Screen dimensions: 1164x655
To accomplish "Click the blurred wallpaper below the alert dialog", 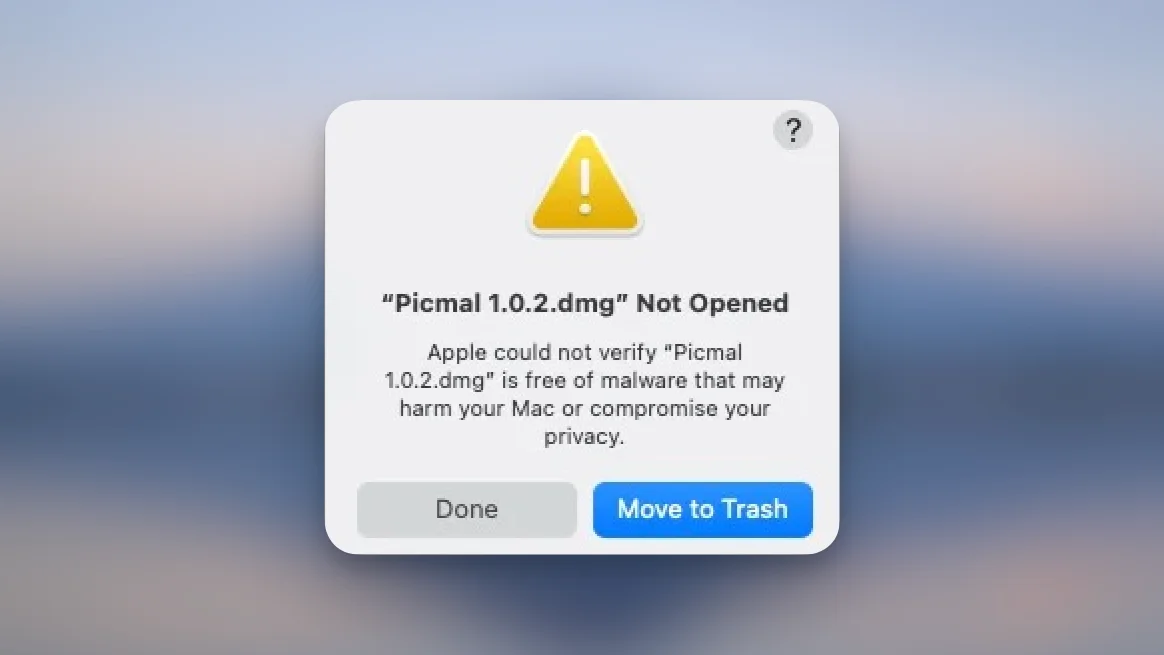I will coord(582,605).
